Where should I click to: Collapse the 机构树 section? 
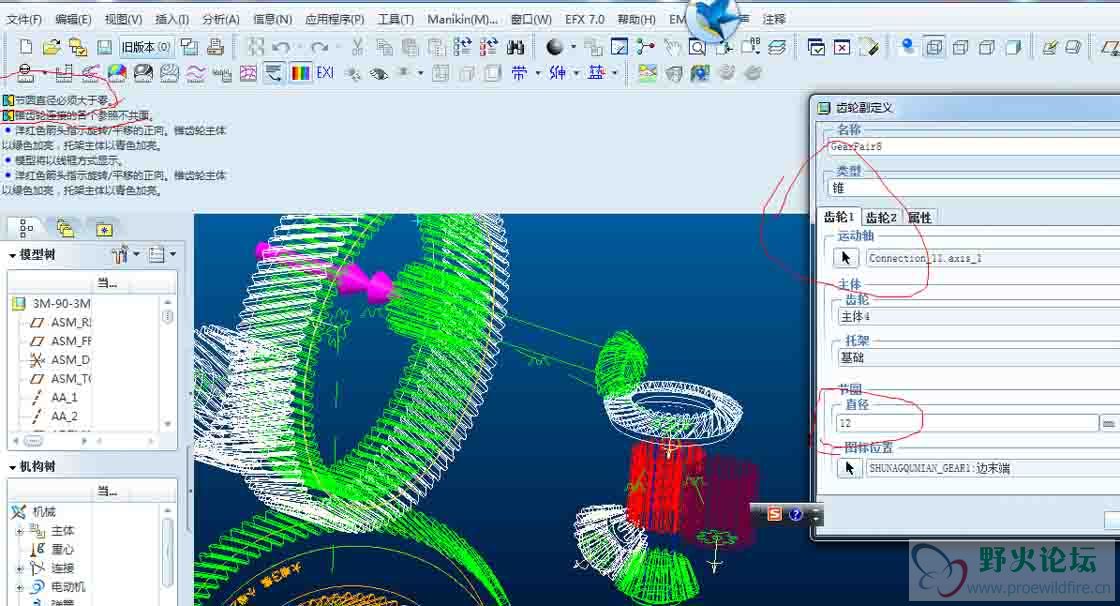tap(12, 467)
